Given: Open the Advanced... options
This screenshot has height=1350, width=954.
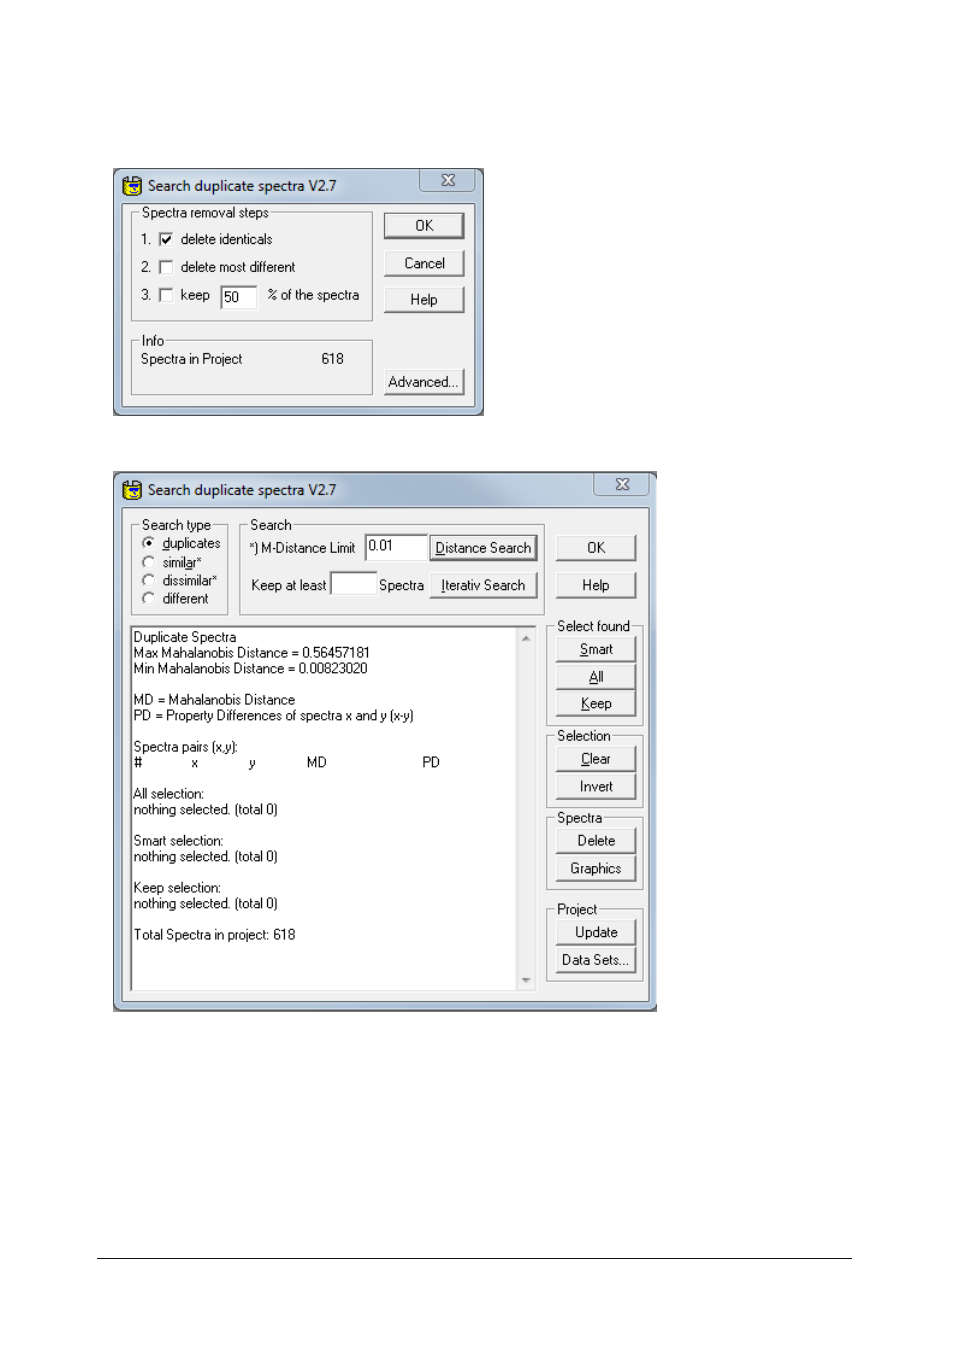Looking at the screenshot, I should pyautogui.click(x=424, y=382).
